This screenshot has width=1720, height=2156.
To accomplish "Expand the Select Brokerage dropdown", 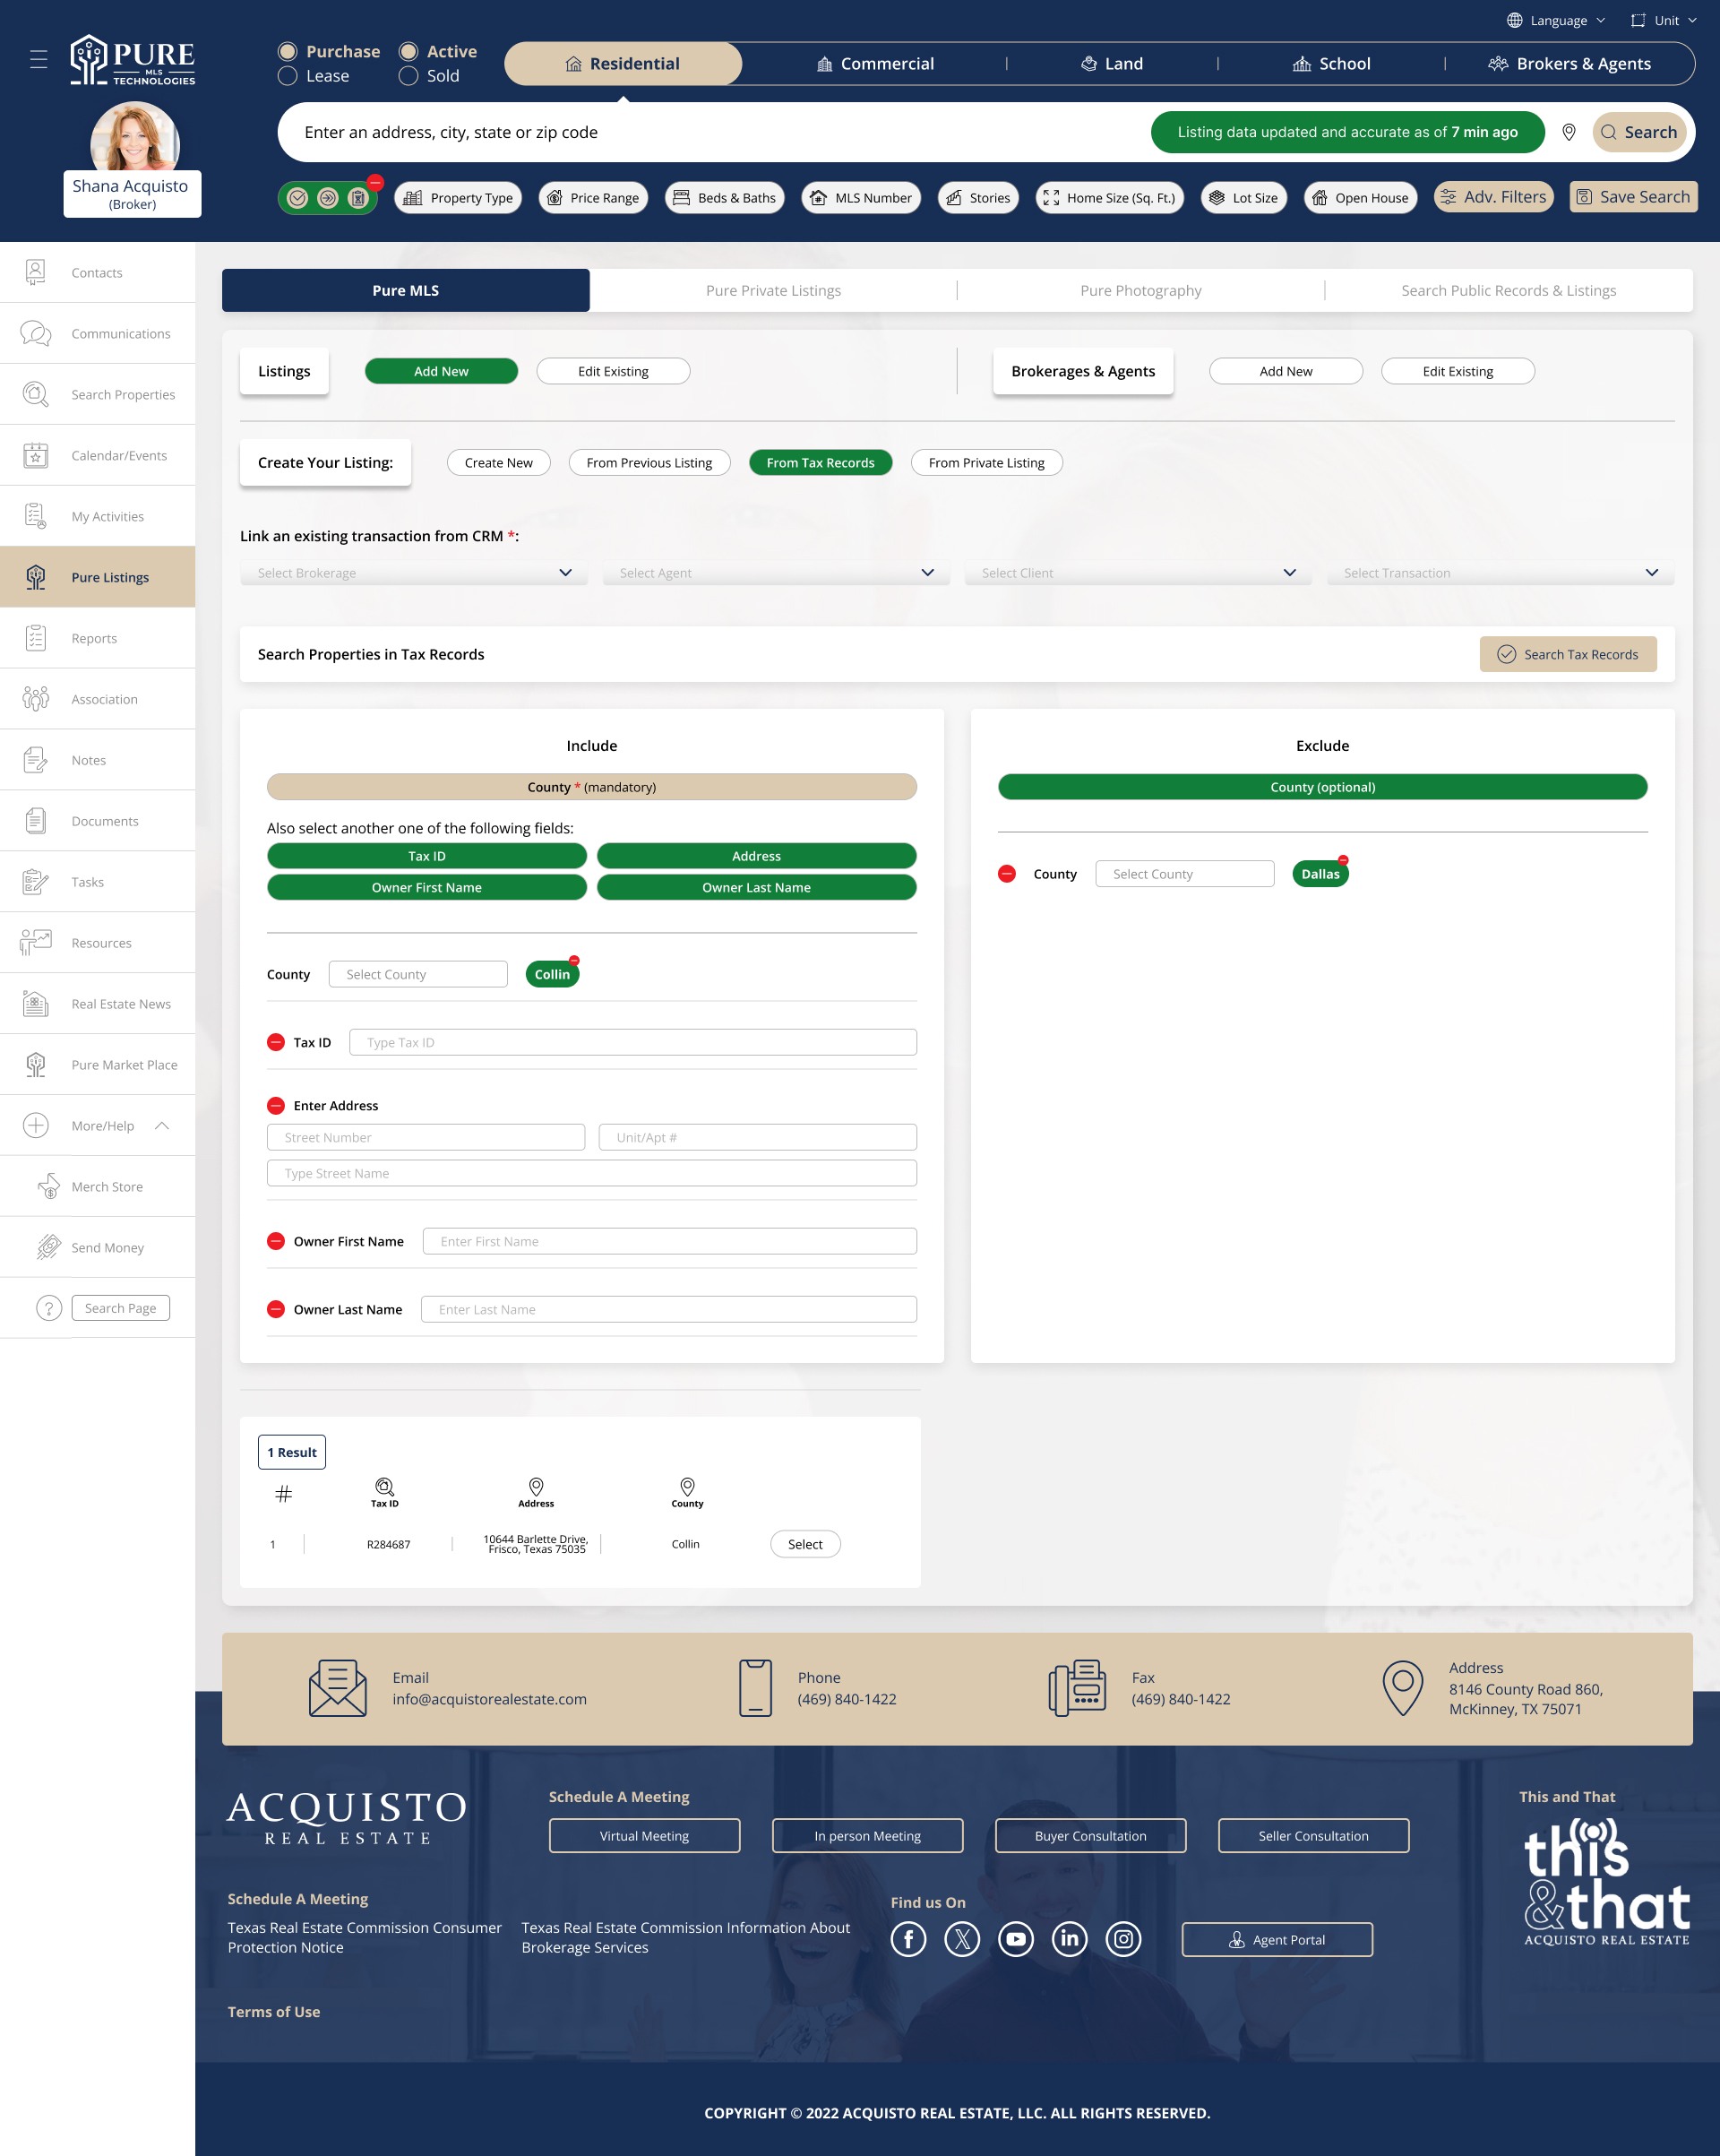I will tap(414, 573).
